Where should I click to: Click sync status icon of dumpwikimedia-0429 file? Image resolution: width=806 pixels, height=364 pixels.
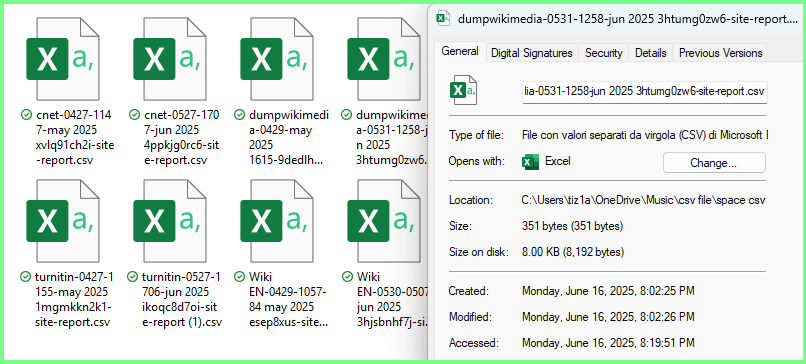240,115
